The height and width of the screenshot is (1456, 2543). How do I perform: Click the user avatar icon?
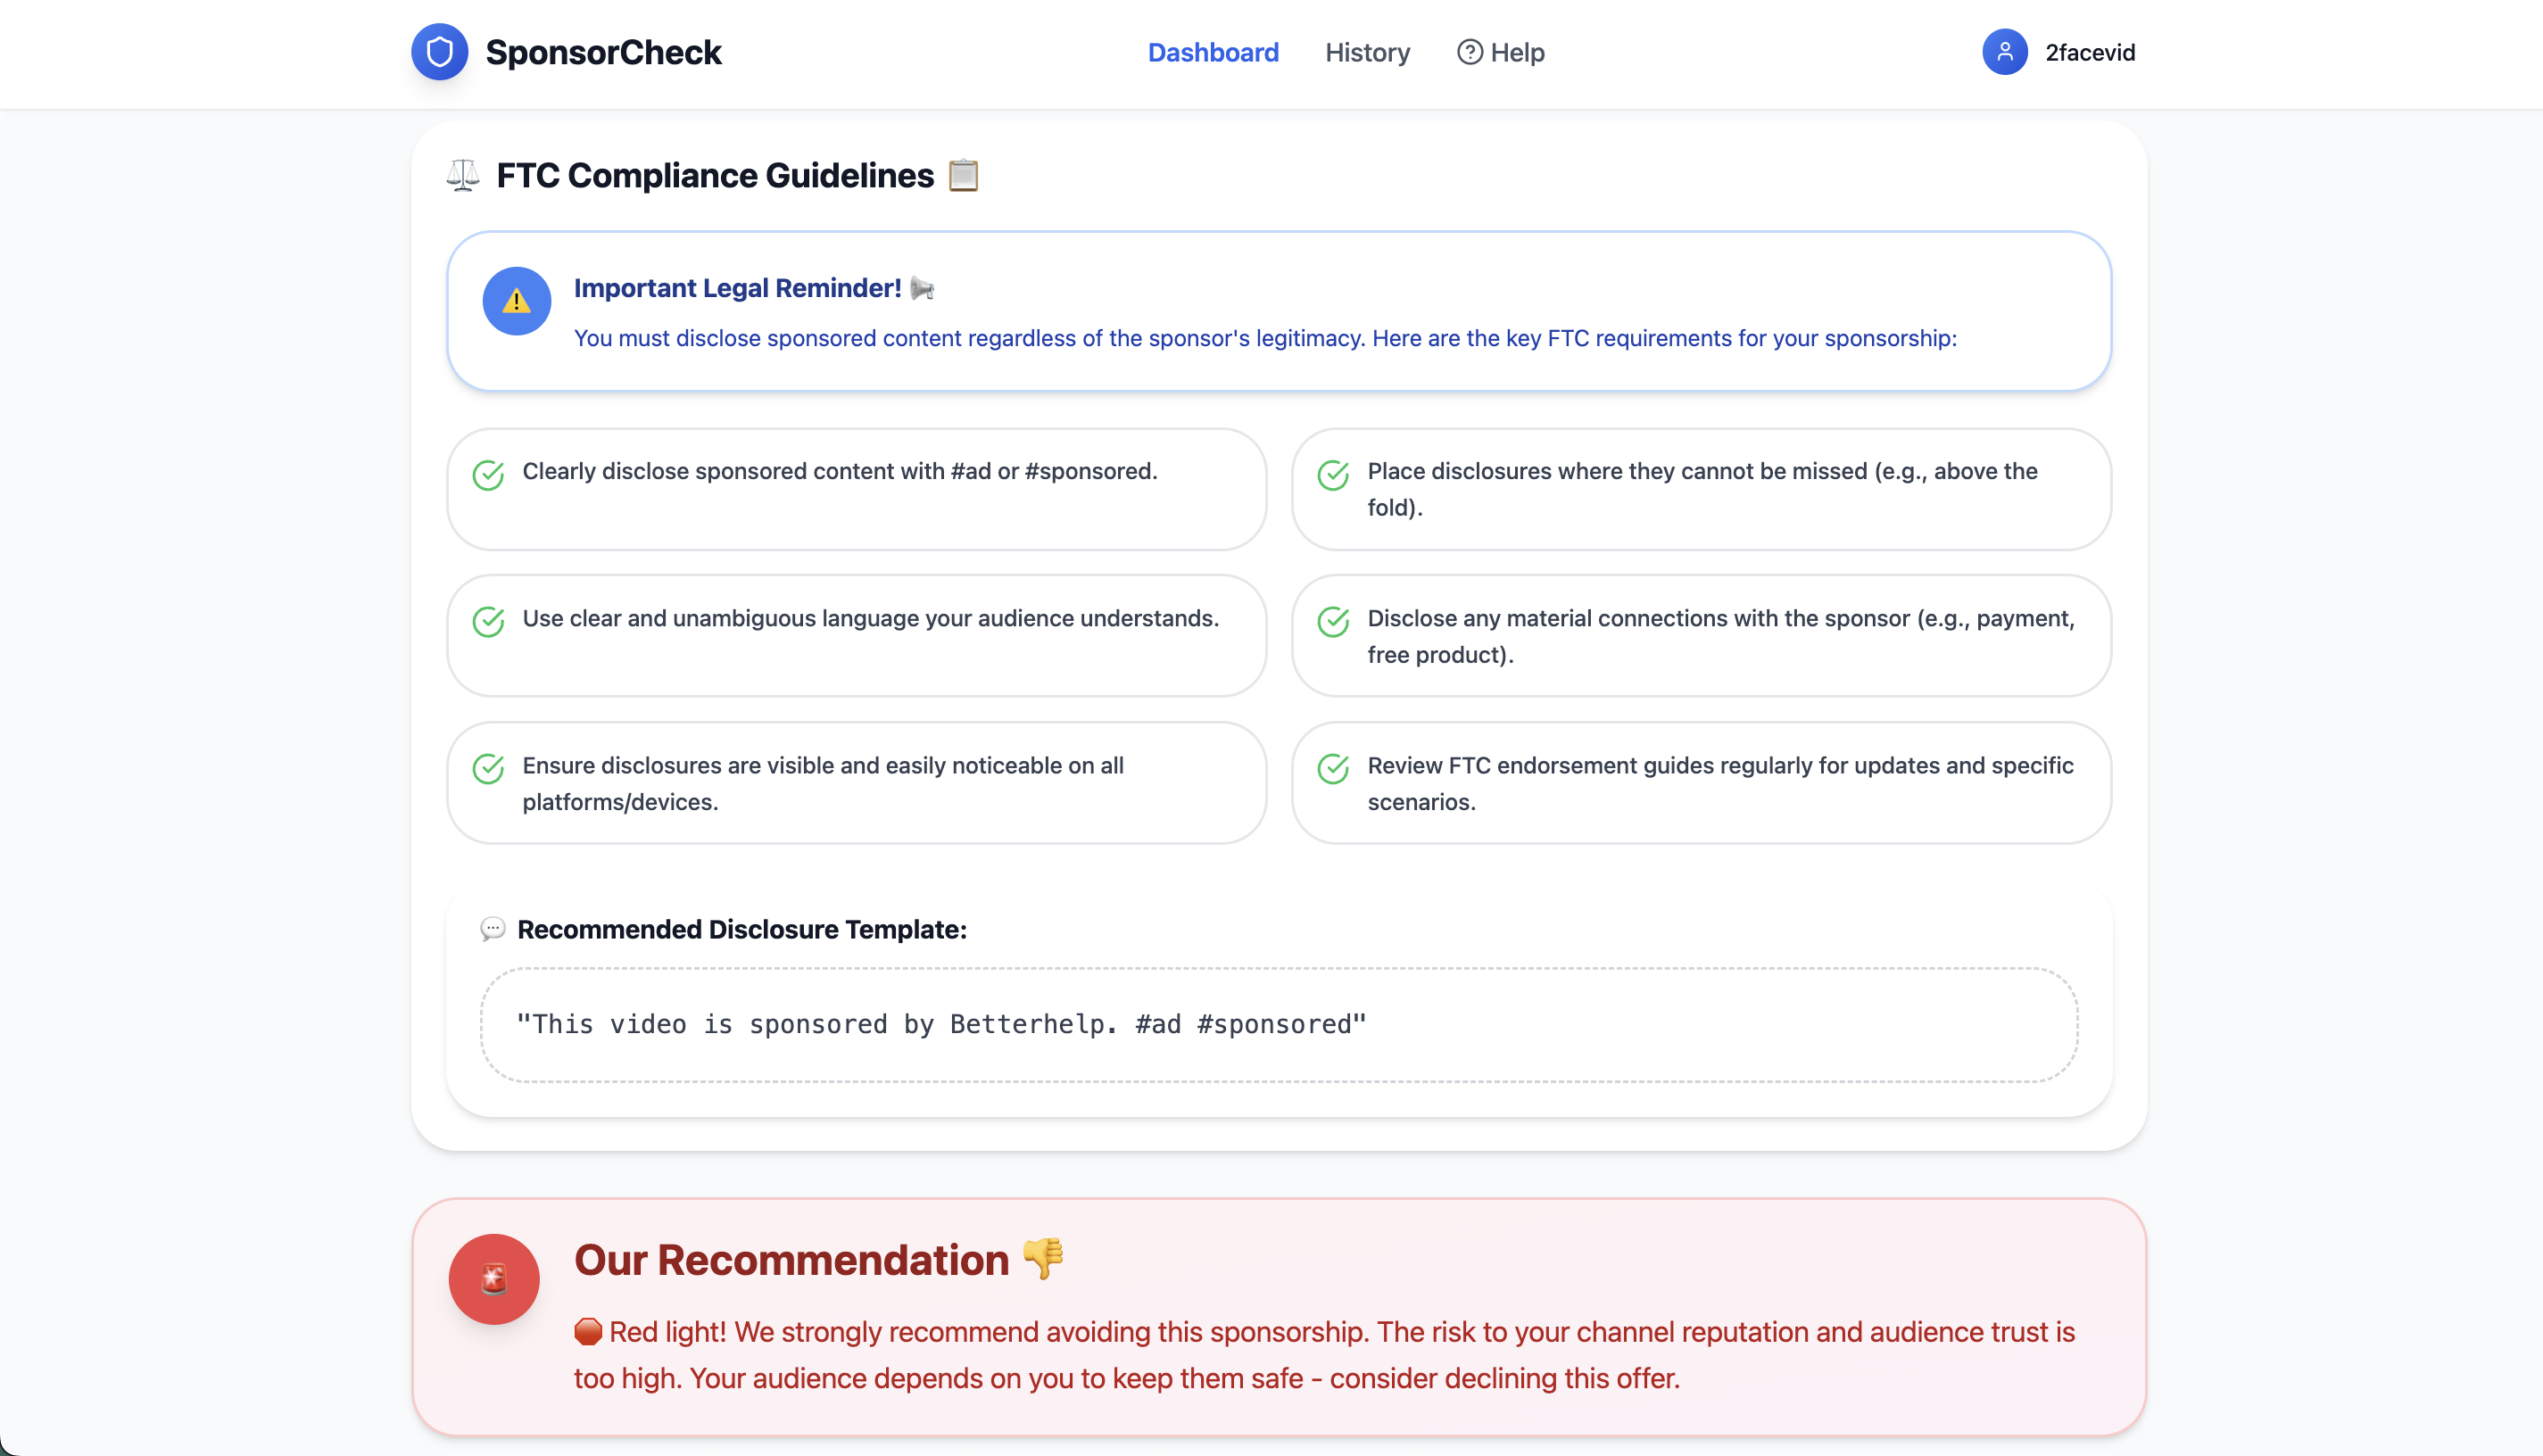click(x=2004, y=52)
